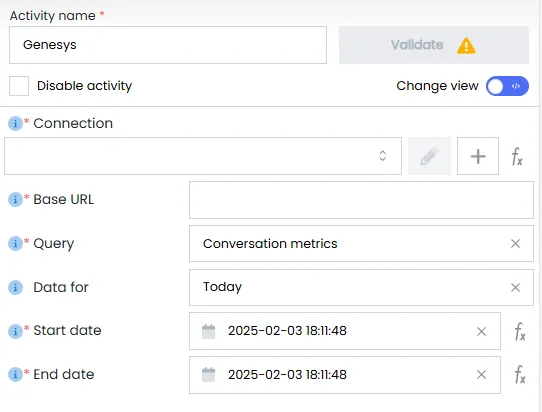Check the Disable activity checkbox
The height and width of the screenshot is (412, 542).
pyautogui.click(x=19, y=86)
